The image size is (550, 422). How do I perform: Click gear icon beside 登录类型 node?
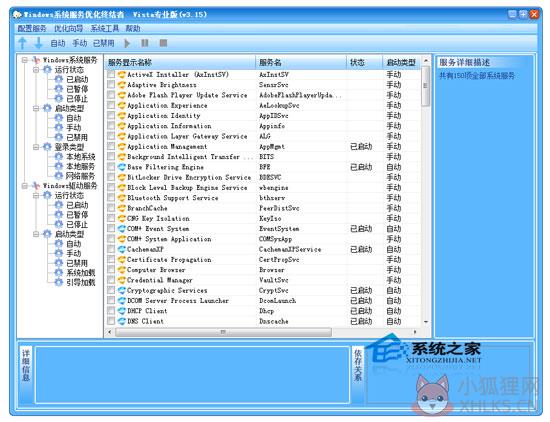(47, 147)
